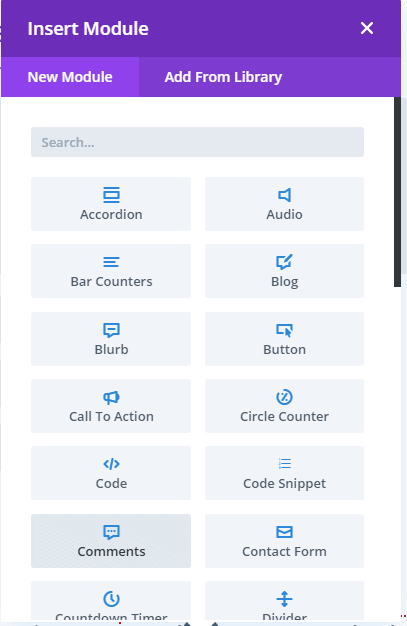
Task: Select the Call To Action megaphone
Action: (111, 397)
